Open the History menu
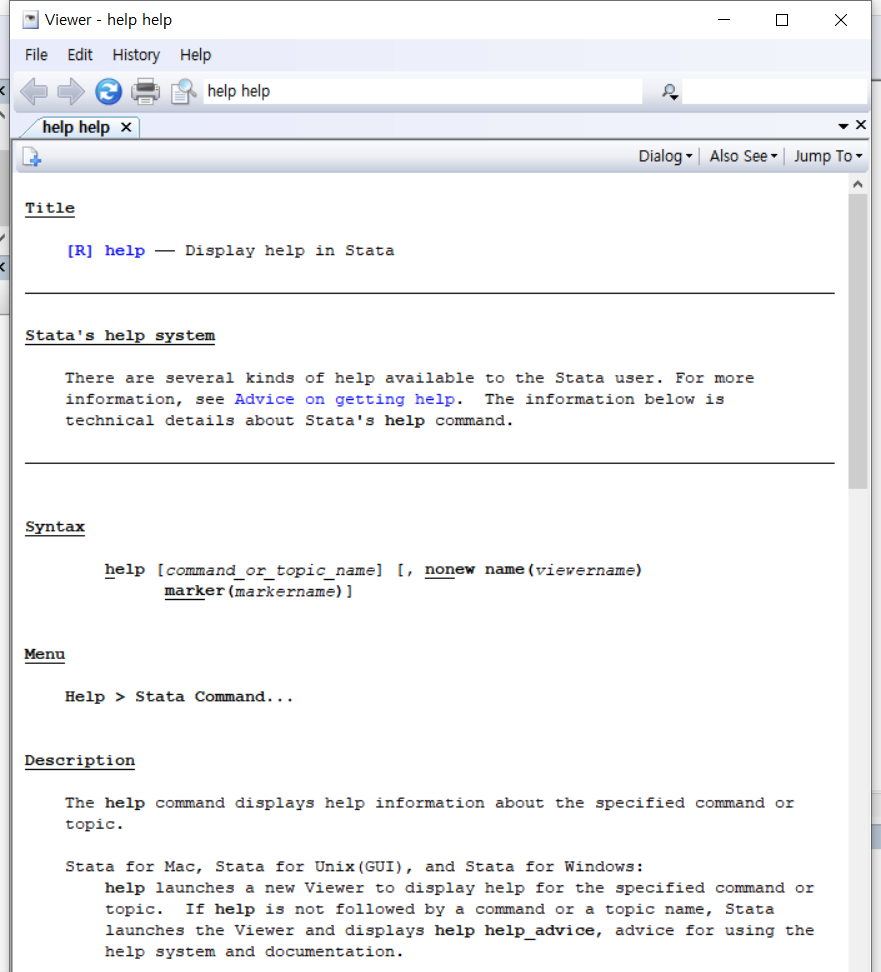 click(x=136, y=55)
